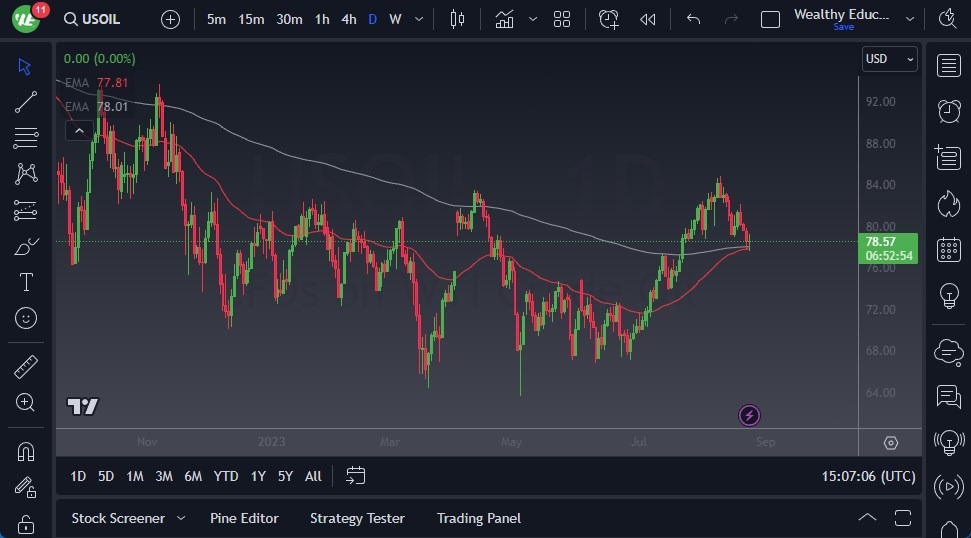Viewport: 971px width, 538px height.
Task: Expand the Stock Screener dropdown arrow
Action: (181, 518)
